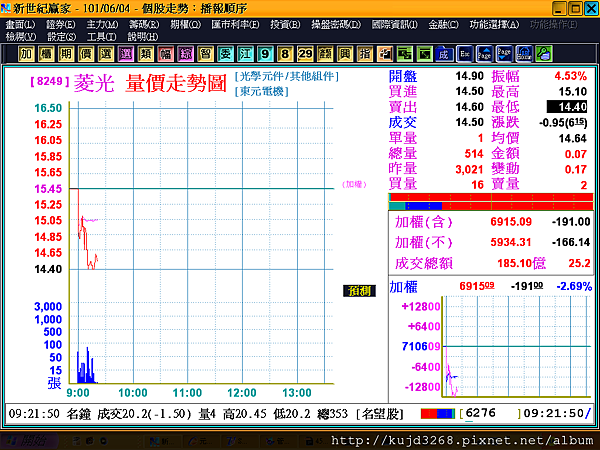600x450 pixels.
Task: Click the pink 幅 toolbar icon
Action: [x=165, y=54]
